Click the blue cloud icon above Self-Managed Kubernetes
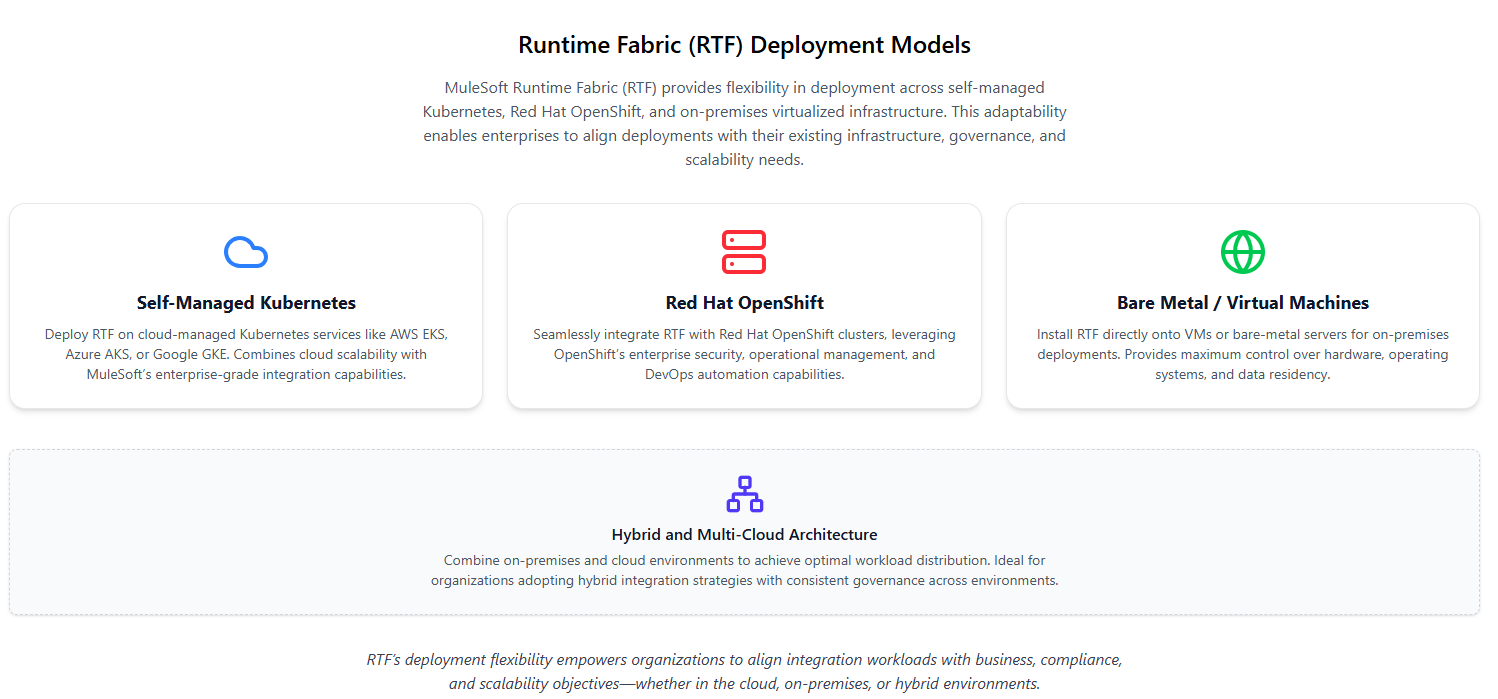This screenshot has width=1498, height=699. [x=245, y=252]
